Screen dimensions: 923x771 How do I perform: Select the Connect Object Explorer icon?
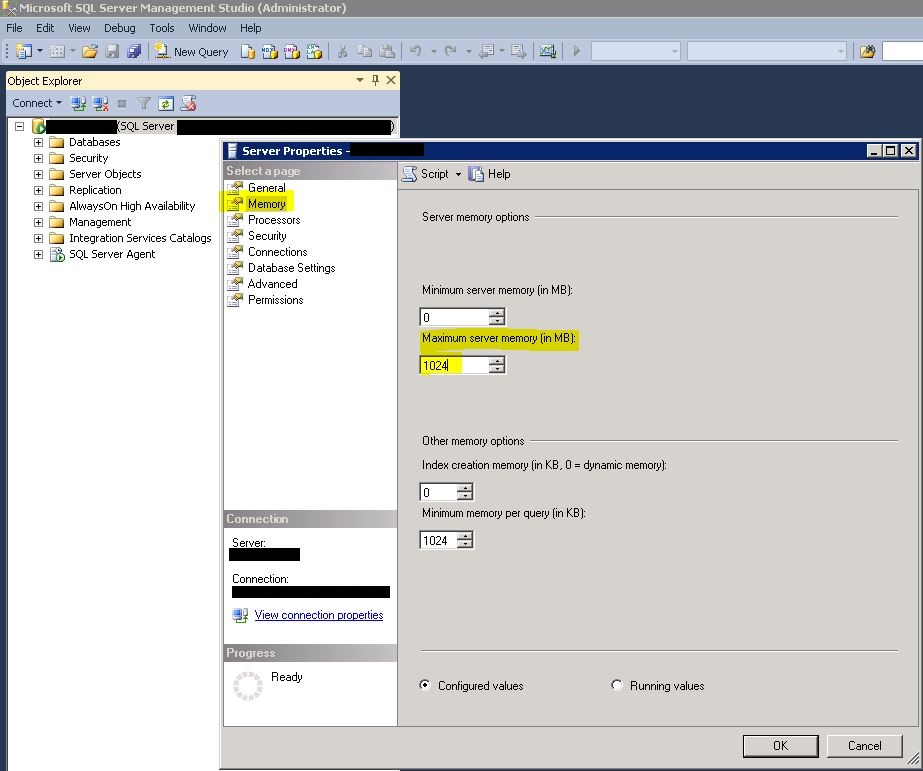coord(77,103)
